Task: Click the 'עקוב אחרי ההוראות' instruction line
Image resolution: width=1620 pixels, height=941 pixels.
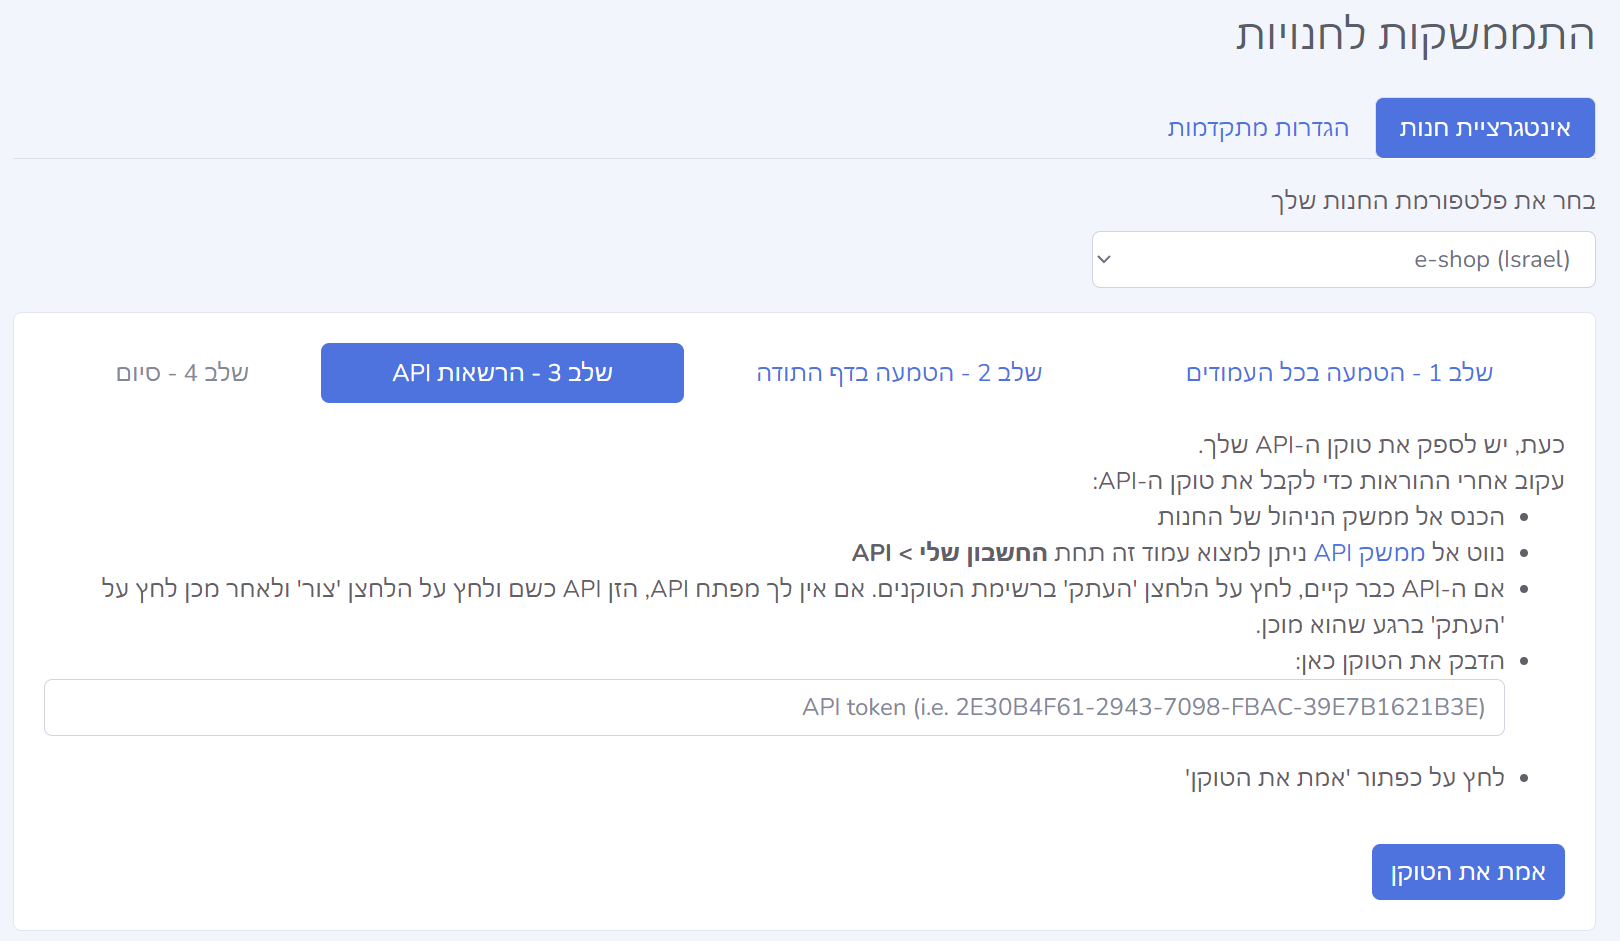Action: tap(1328, 481)
